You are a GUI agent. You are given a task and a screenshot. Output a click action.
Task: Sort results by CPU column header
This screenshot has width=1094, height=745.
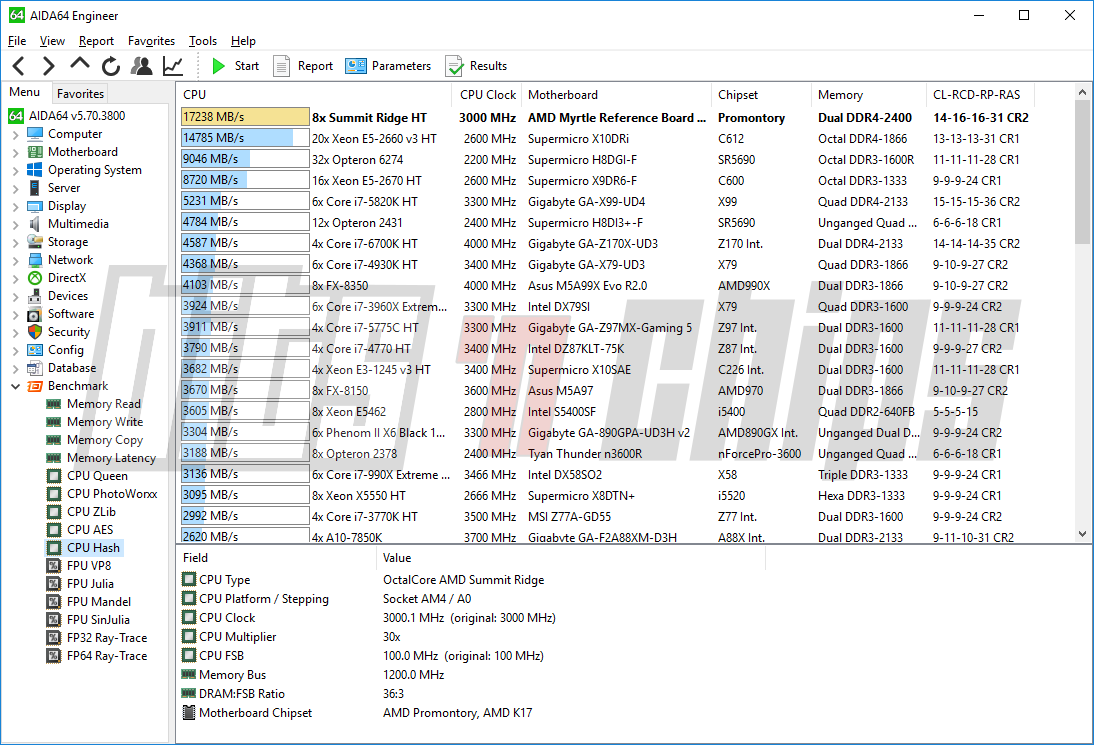click(x=314, y=95)
